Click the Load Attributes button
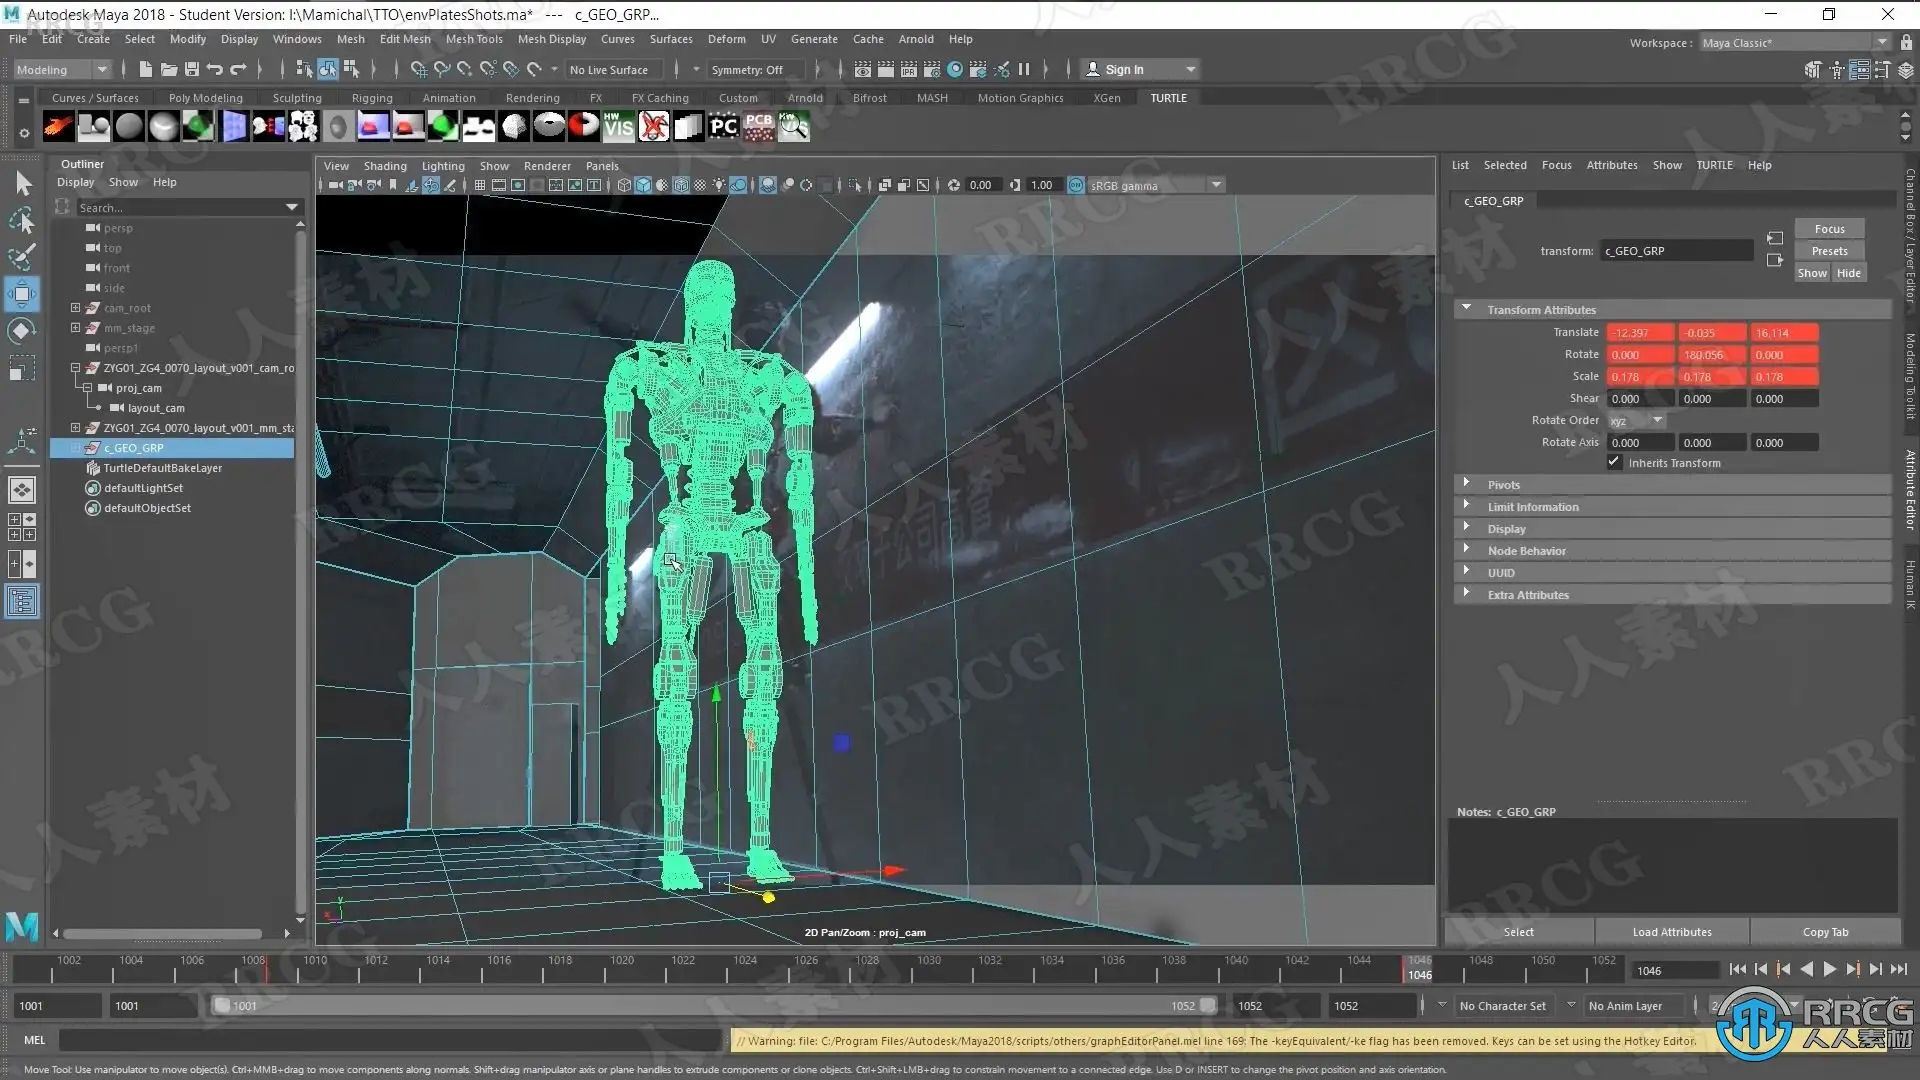 click(1671, 931)
